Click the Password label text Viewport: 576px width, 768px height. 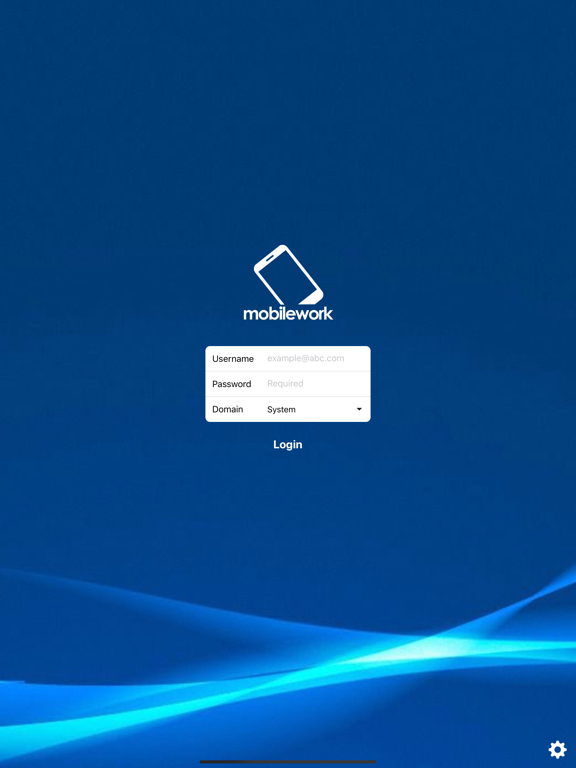click(232, 384)
